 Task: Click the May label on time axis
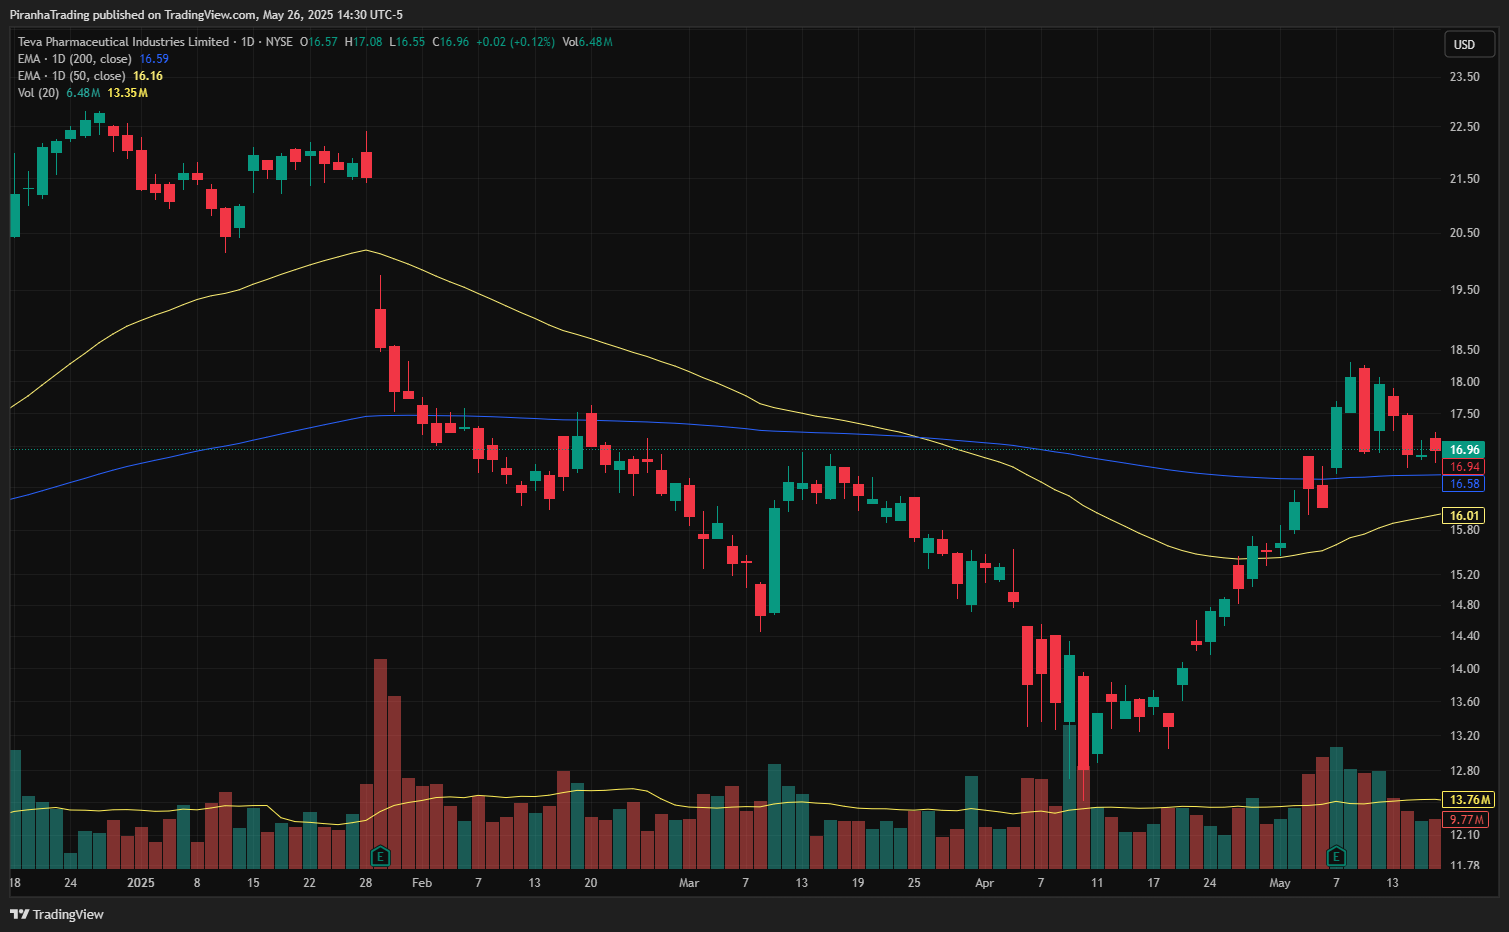(1280, 883)
